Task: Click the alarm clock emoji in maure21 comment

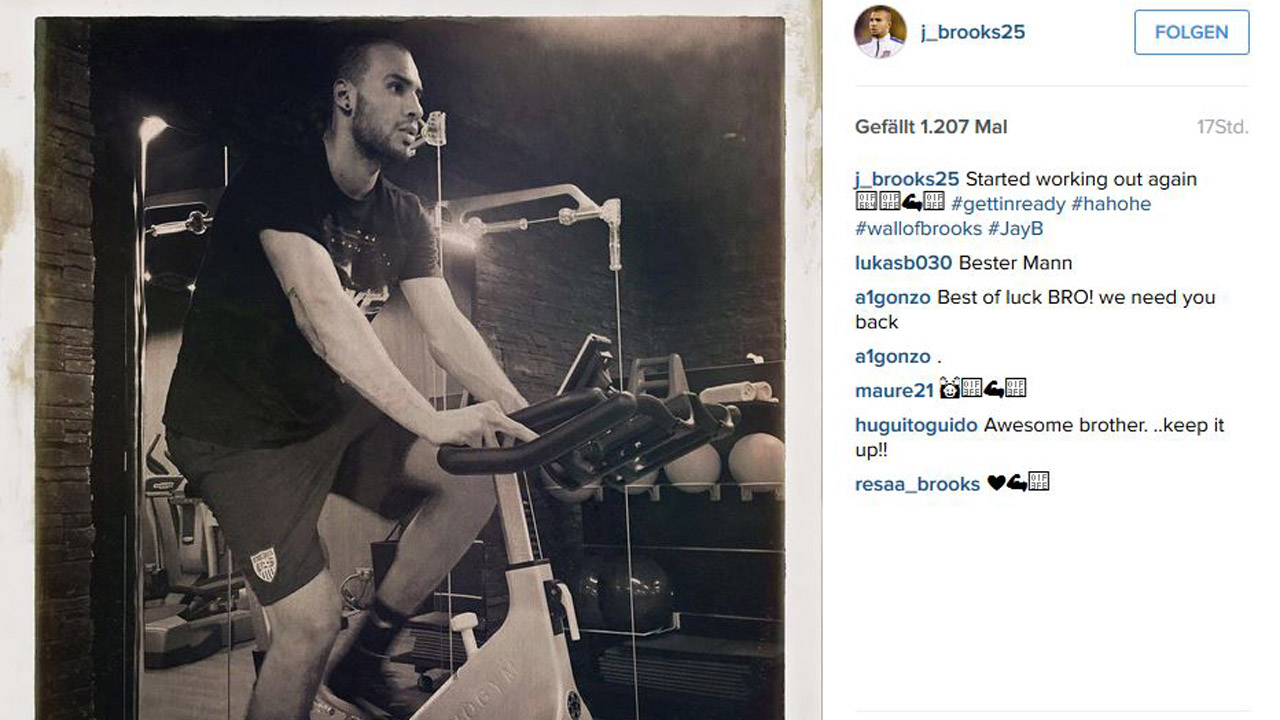Action: (949, 389)
